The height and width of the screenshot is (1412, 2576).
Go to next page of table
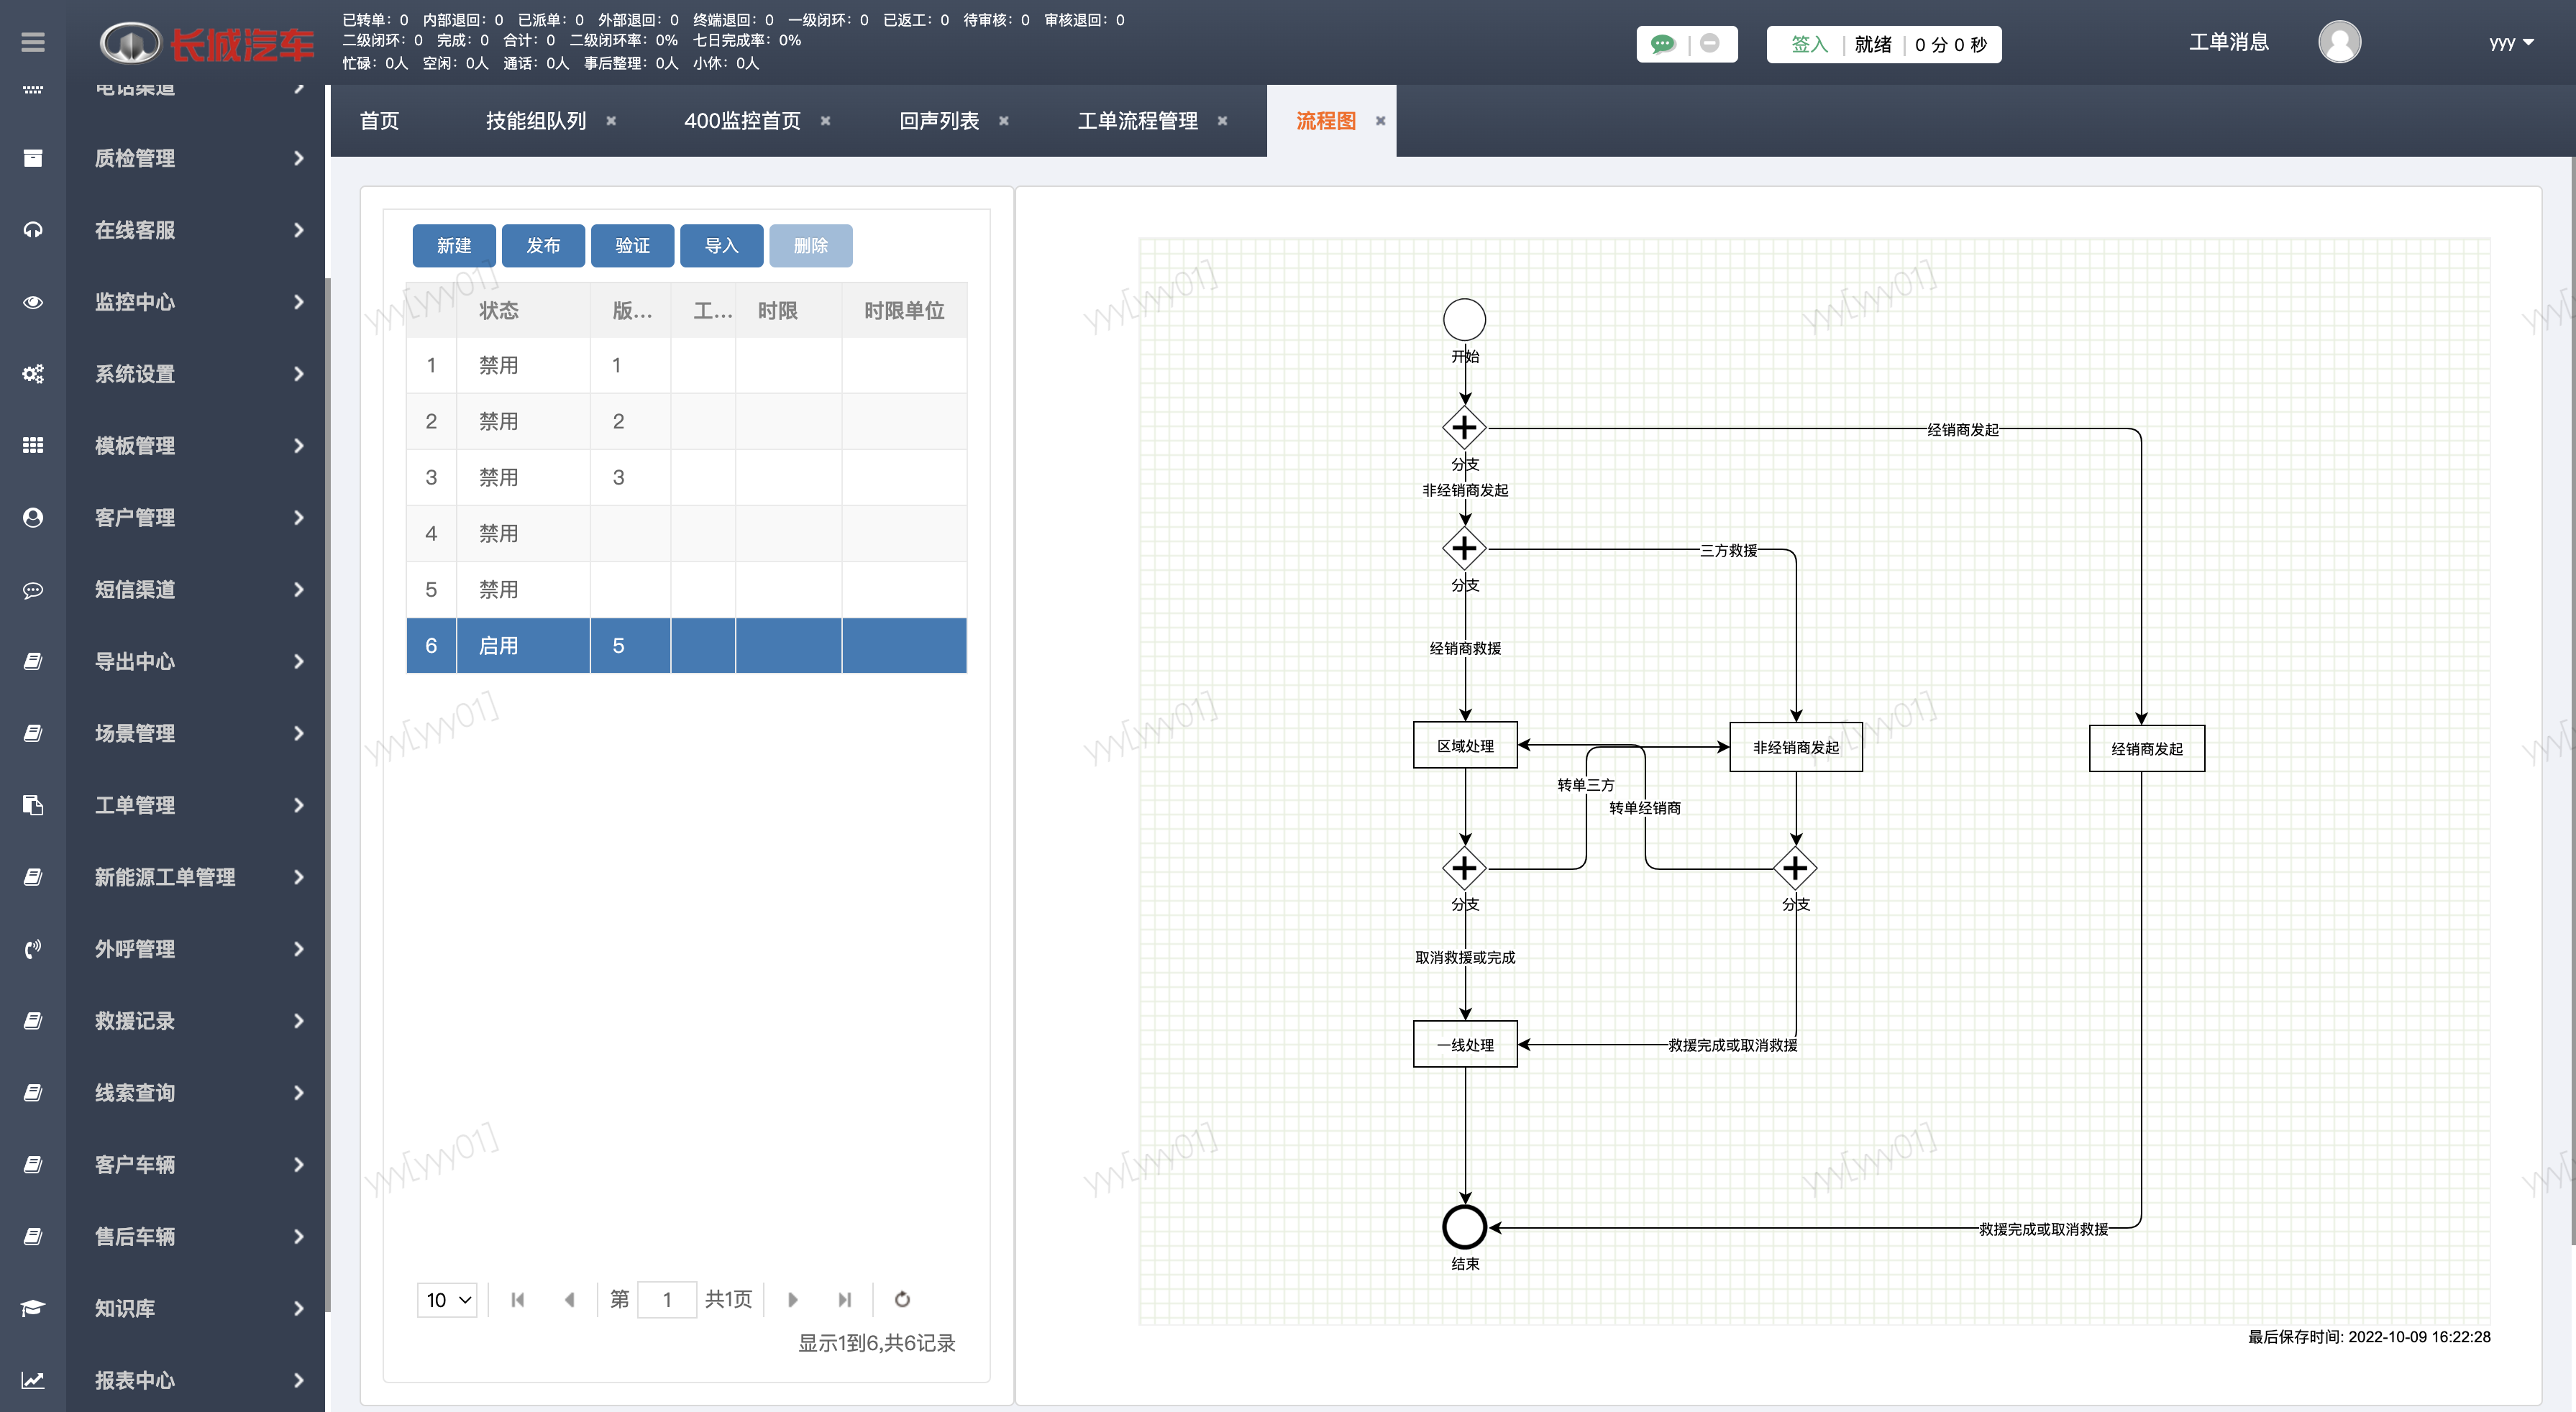click(793, 1299)
